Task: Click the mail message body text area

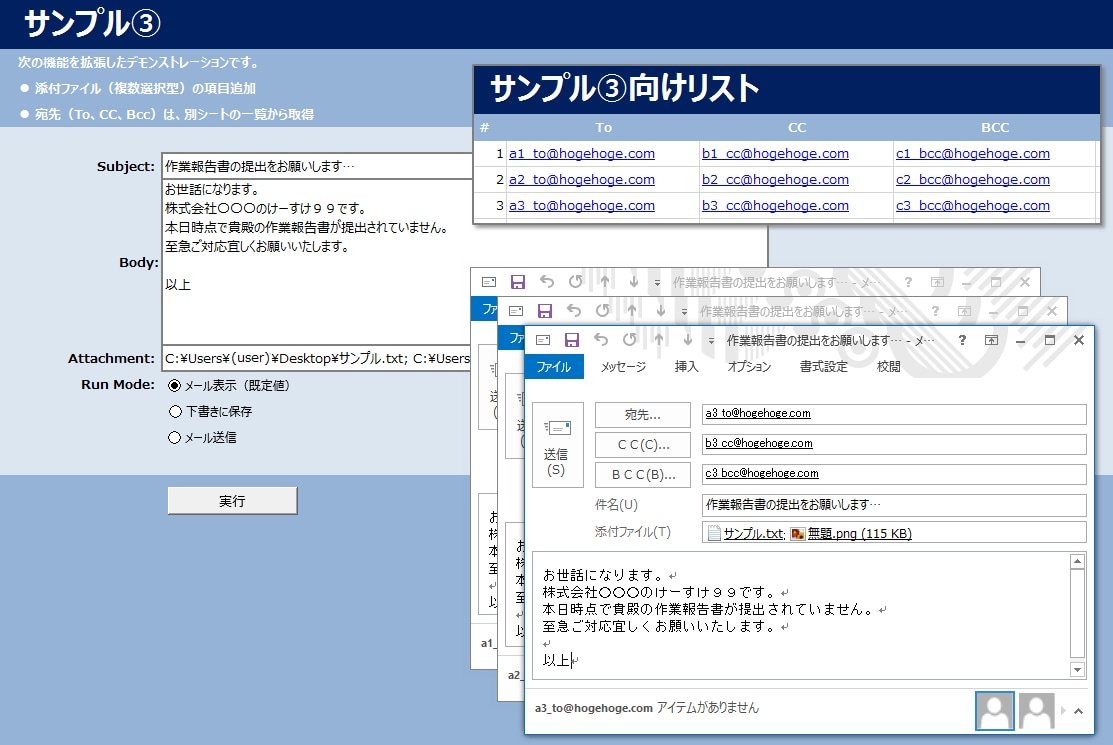Action: click(801, 616)
